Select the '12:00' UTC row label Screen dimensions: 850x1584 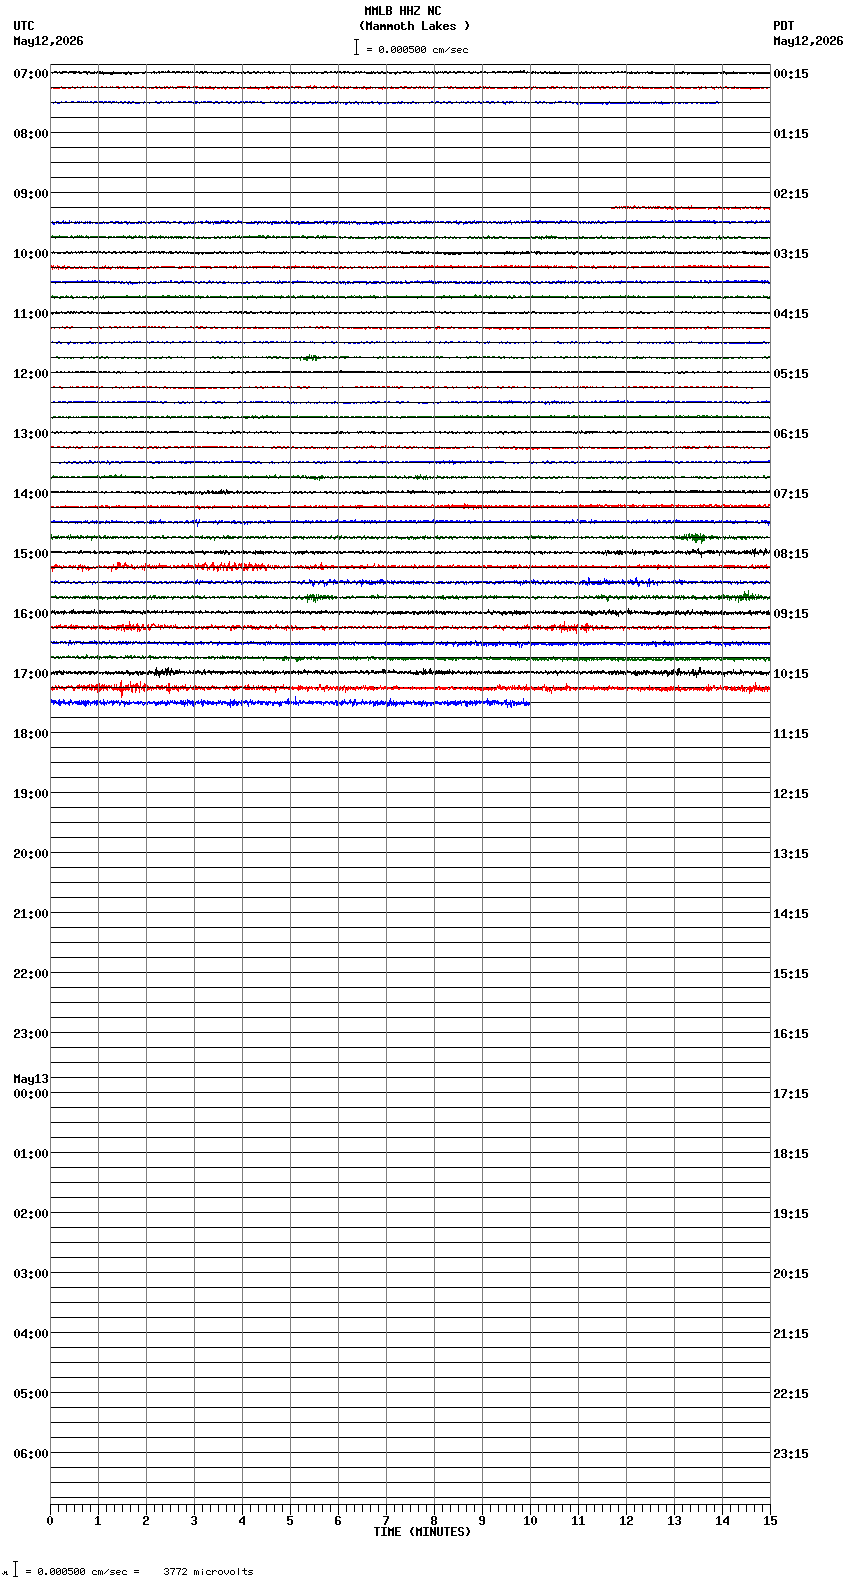point(31,374)
